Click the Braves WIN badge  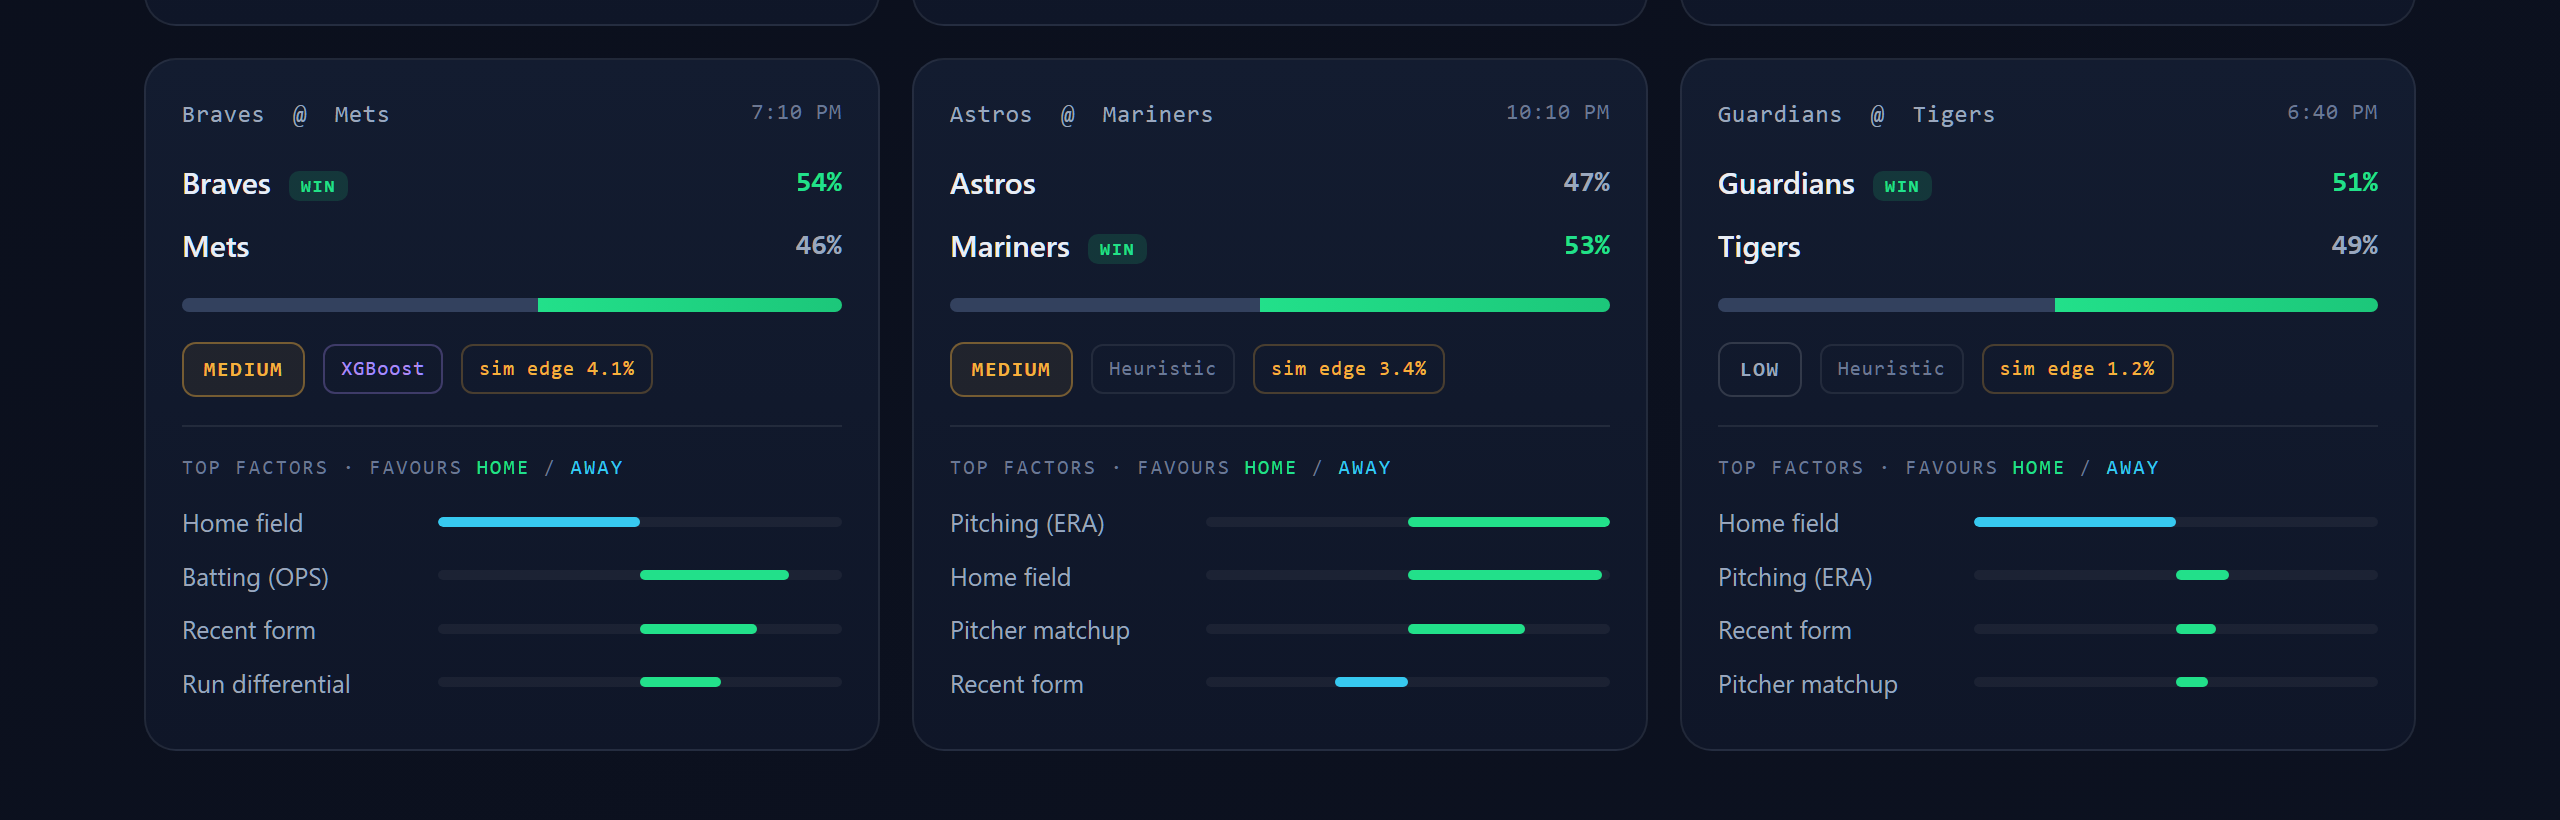[318, 186]
